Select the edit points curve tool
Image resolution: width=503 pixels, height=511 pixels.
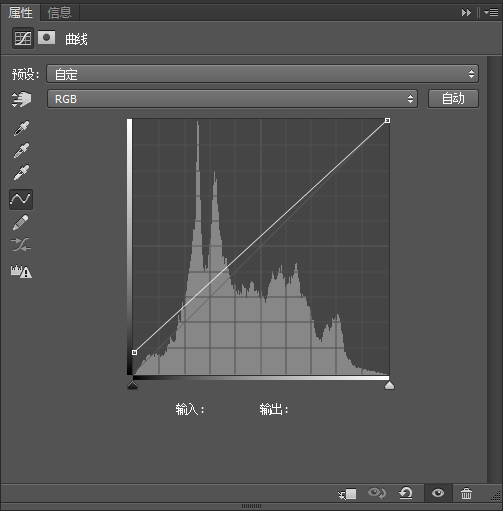click(21, 199)
